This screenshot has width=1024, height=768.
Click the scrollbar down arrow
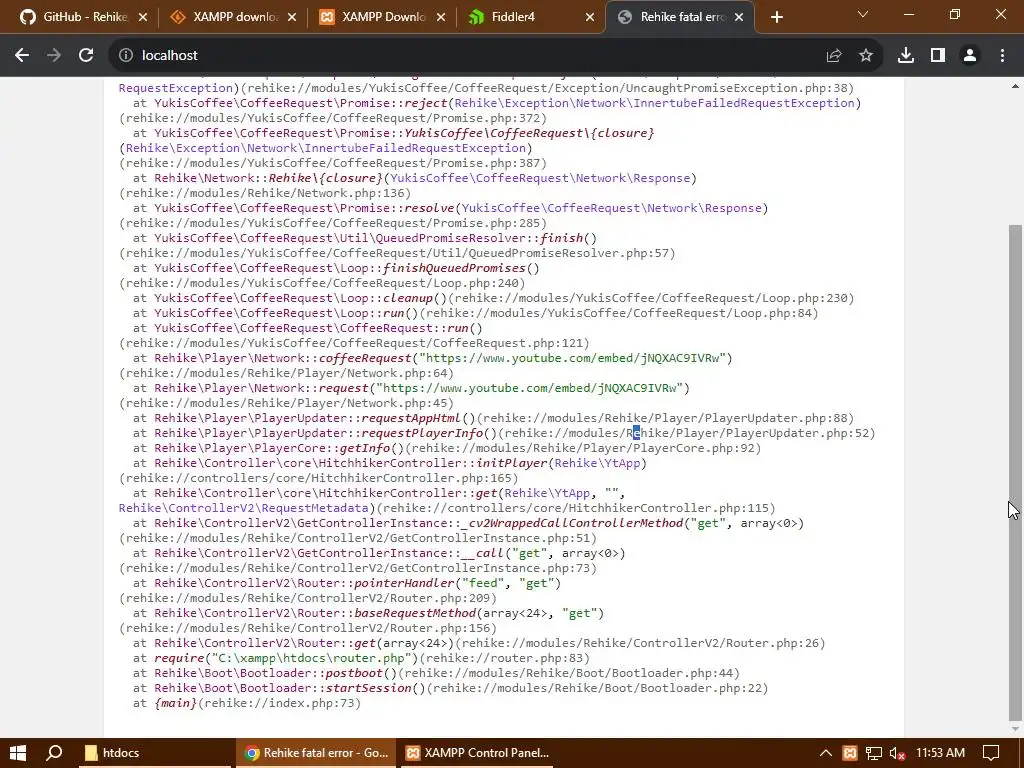point(1015,729)
